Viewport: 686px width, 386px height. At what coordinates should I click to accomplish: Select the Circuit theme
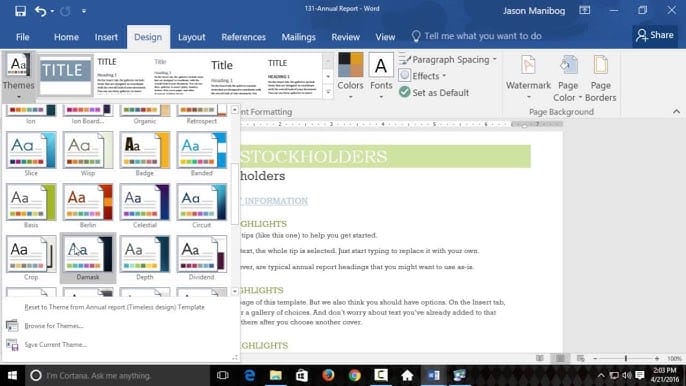click(x=202, y=206)
